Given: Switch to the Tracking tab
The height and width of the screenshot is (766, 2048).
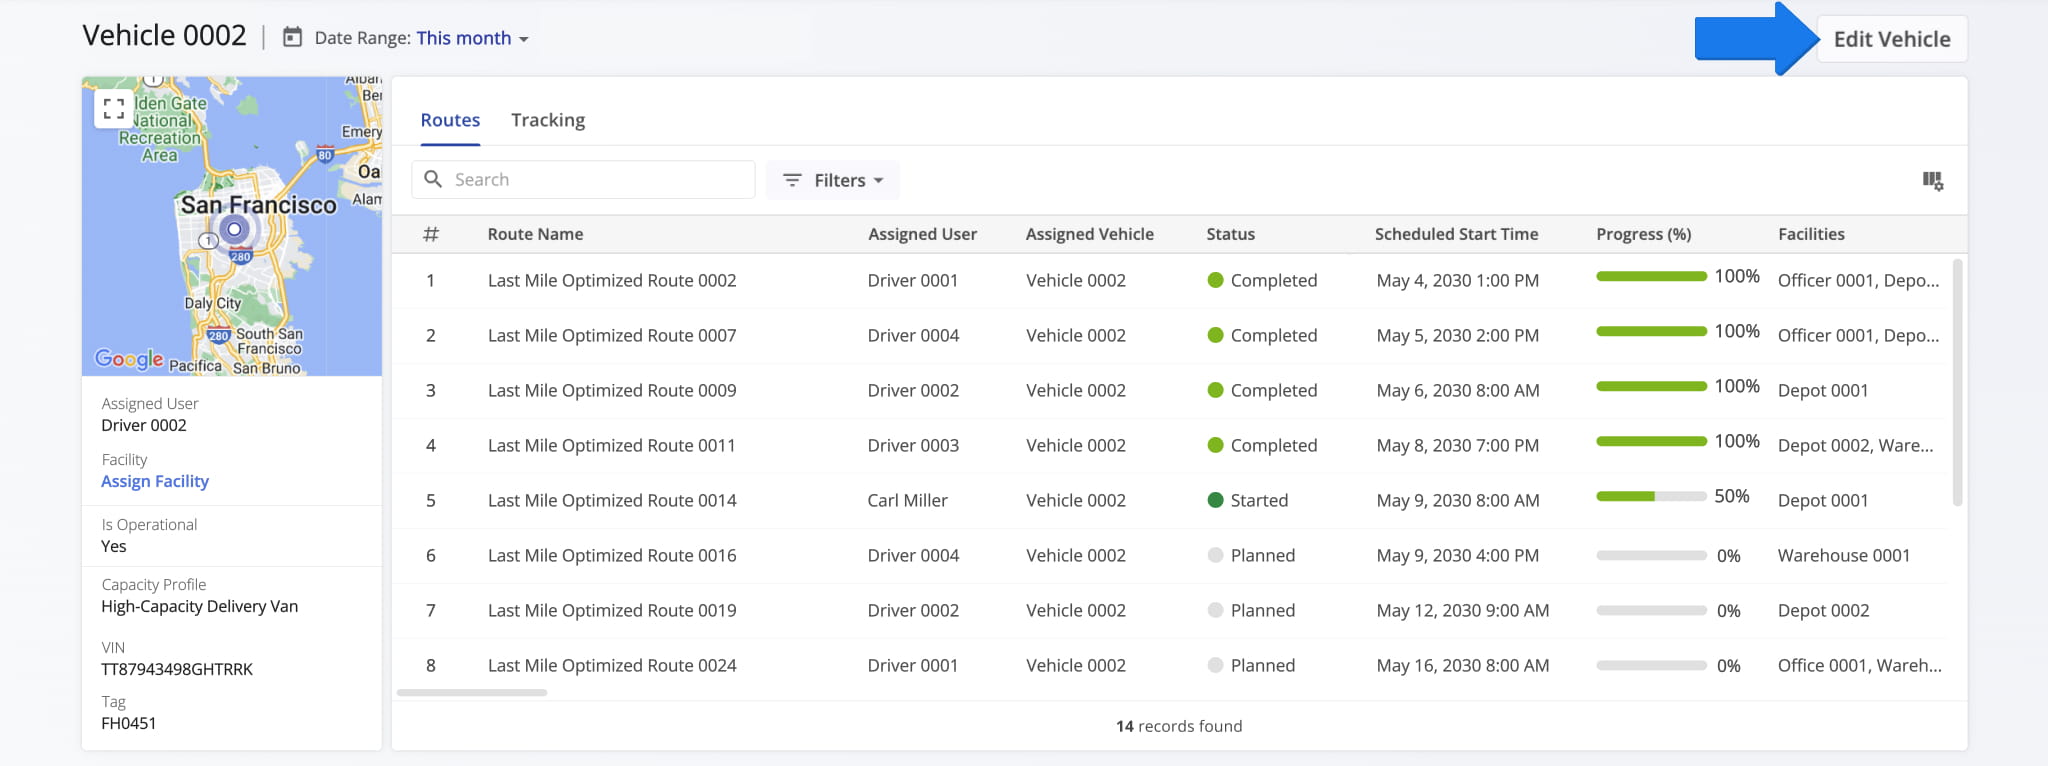Looking at the screenshot, I should [x=548, y=120].
